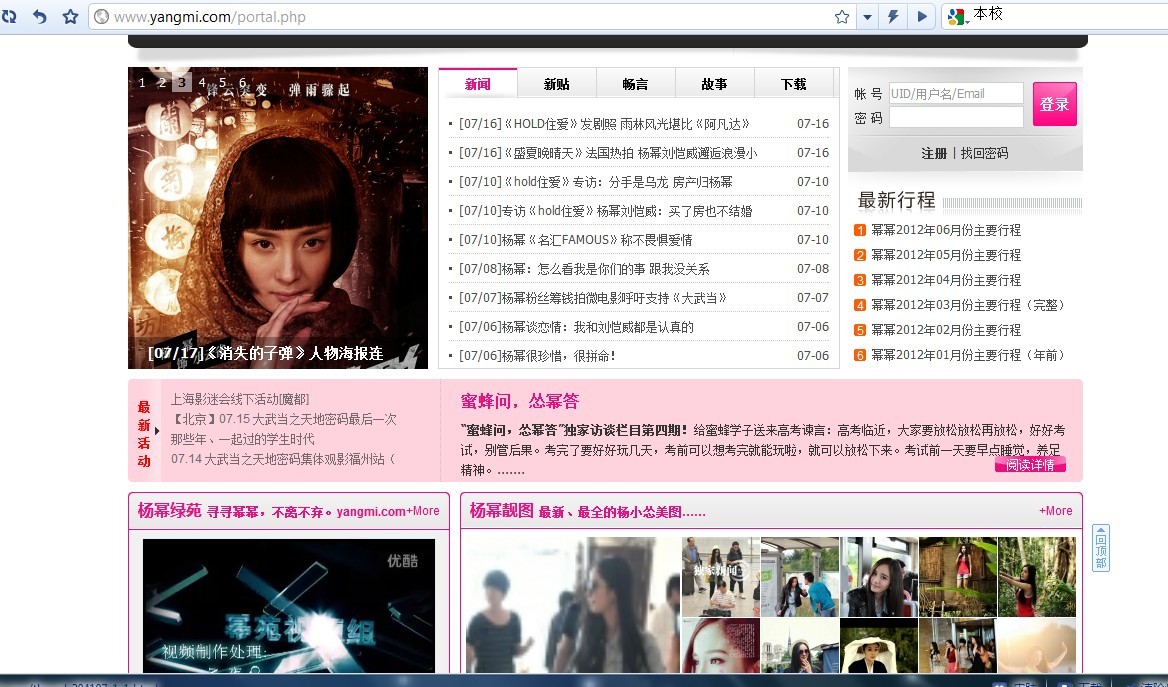Open the 故事 tab

coord(715,83)
